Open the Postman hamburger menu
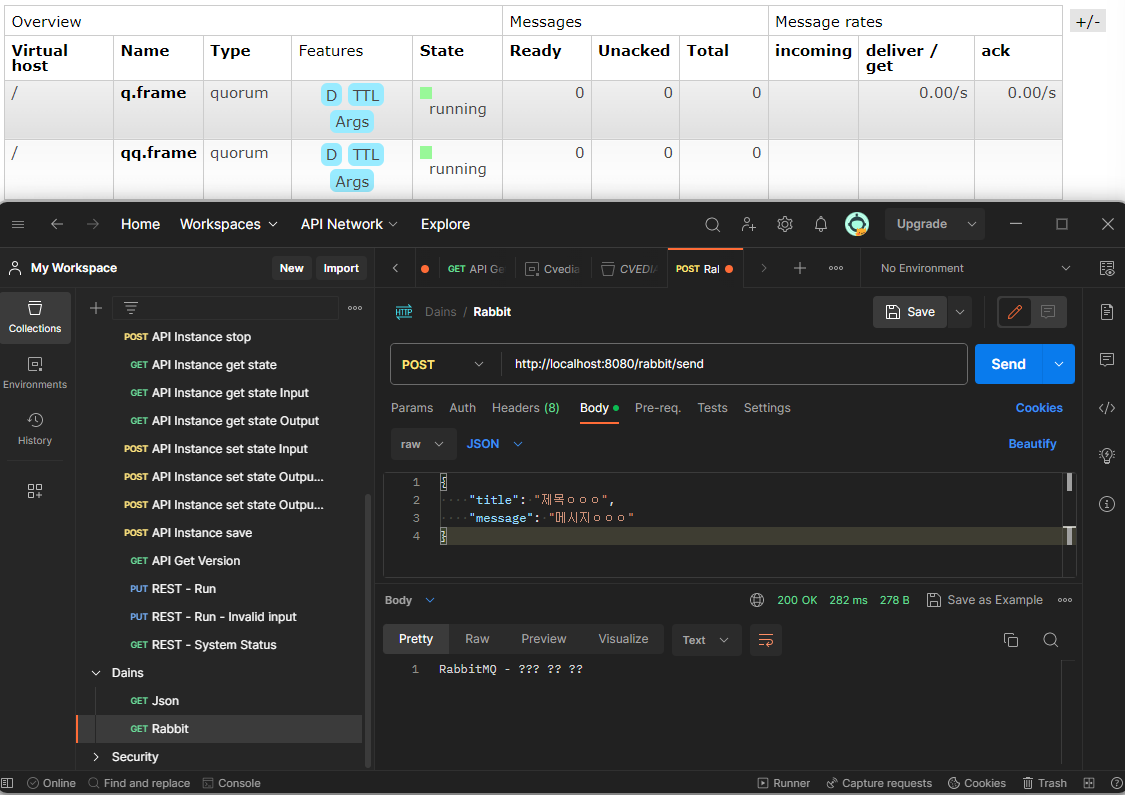The height and width of the screenshot is (795, 1125). (18, 225)
